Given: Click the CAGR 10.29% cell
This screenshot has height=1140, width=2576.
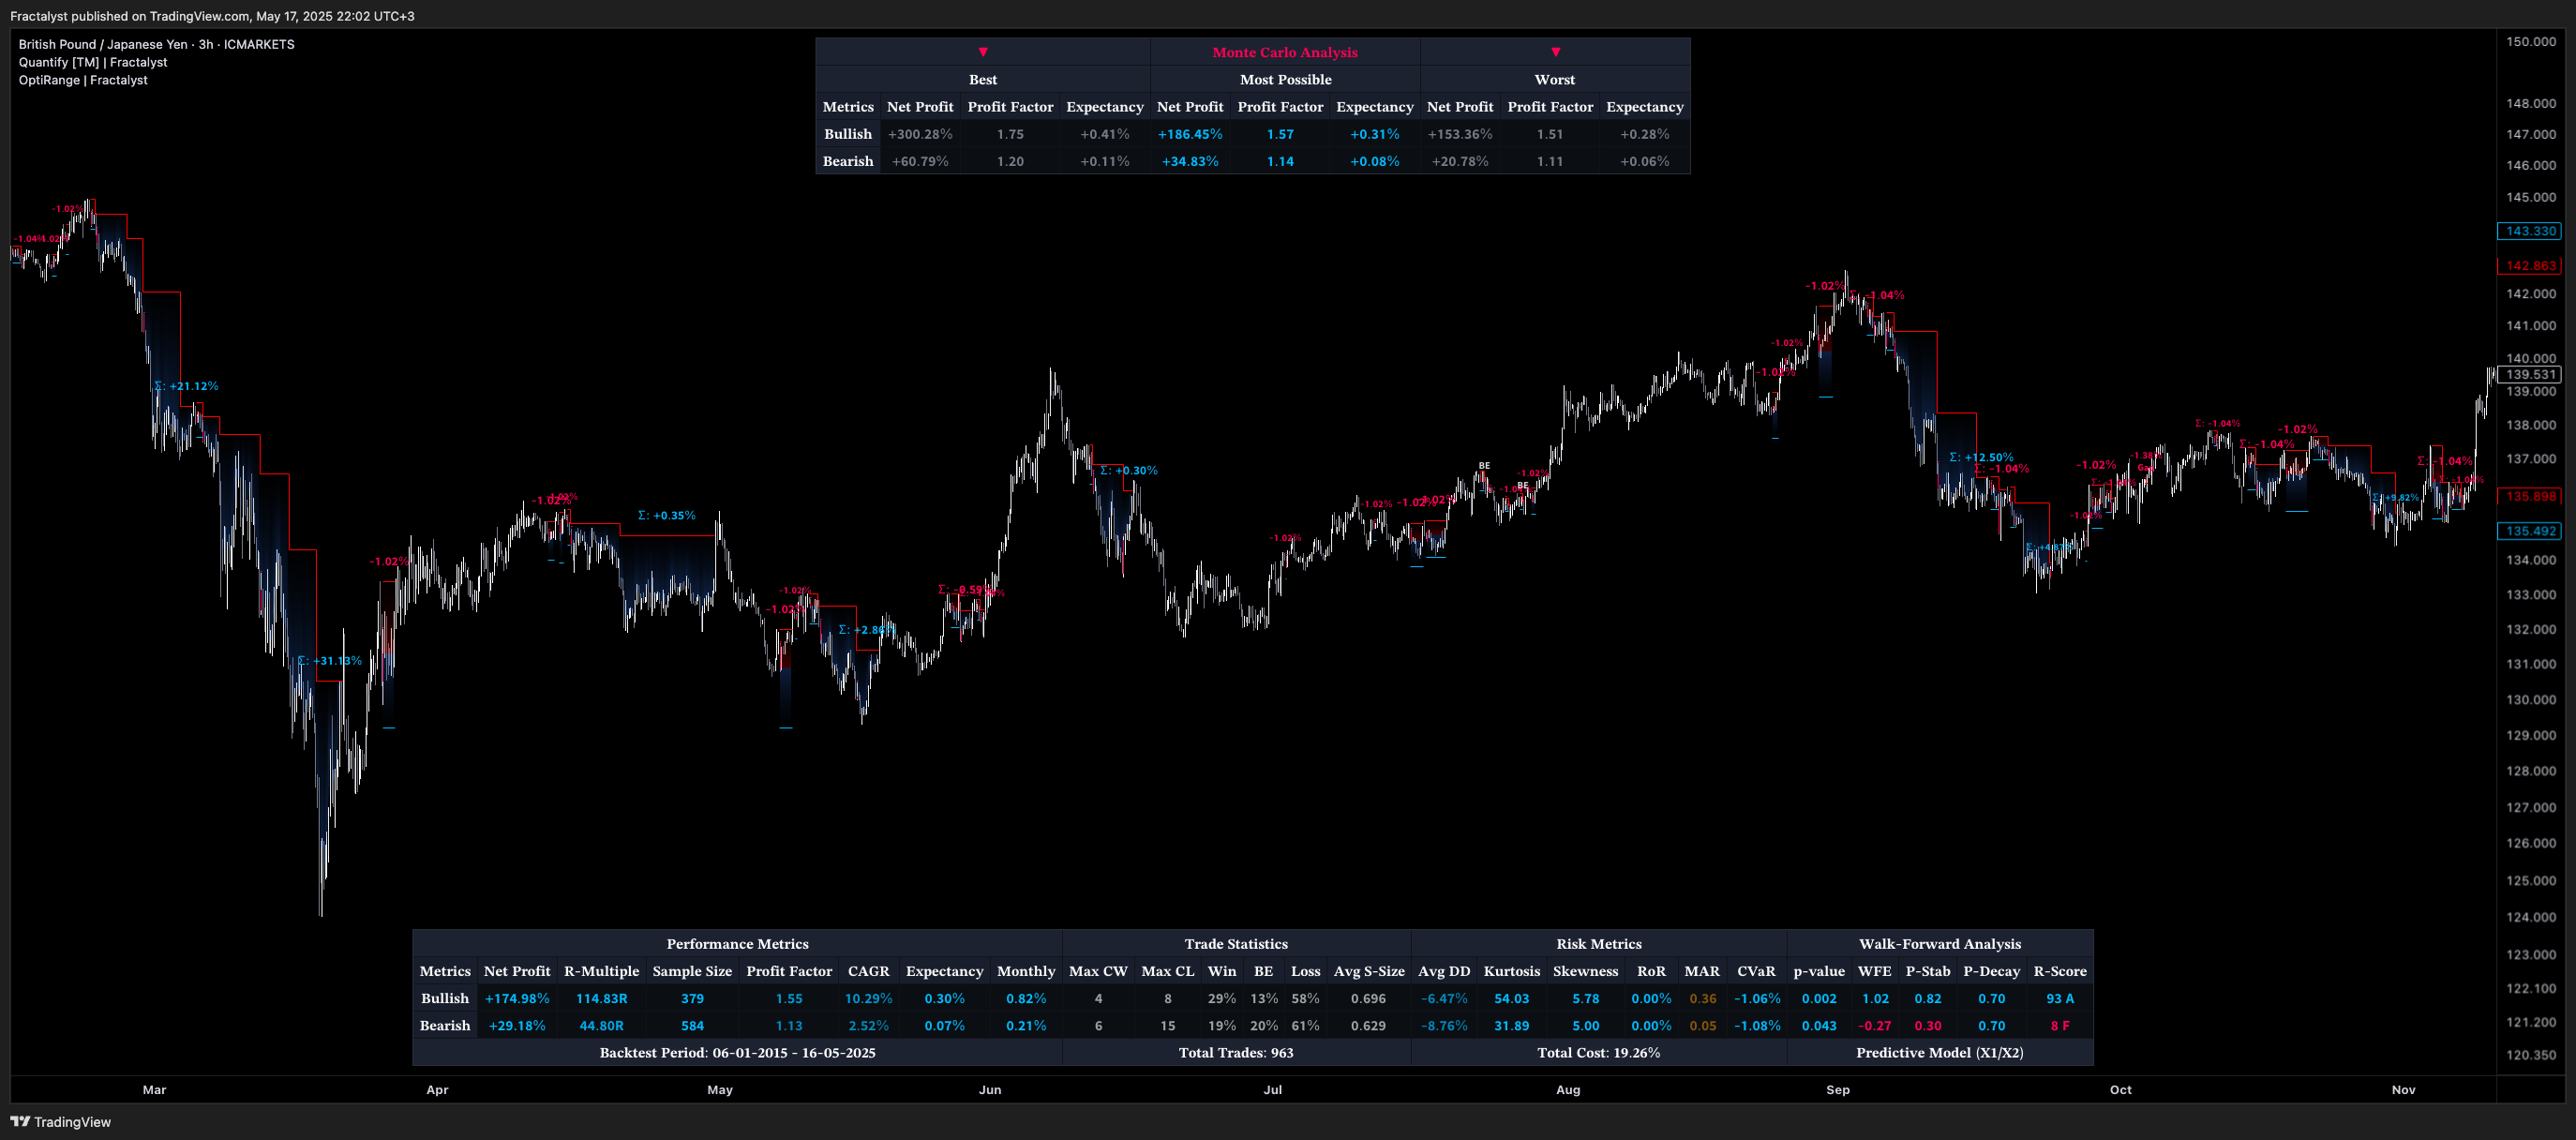Looking at the screenshot, I should [868, 999].
